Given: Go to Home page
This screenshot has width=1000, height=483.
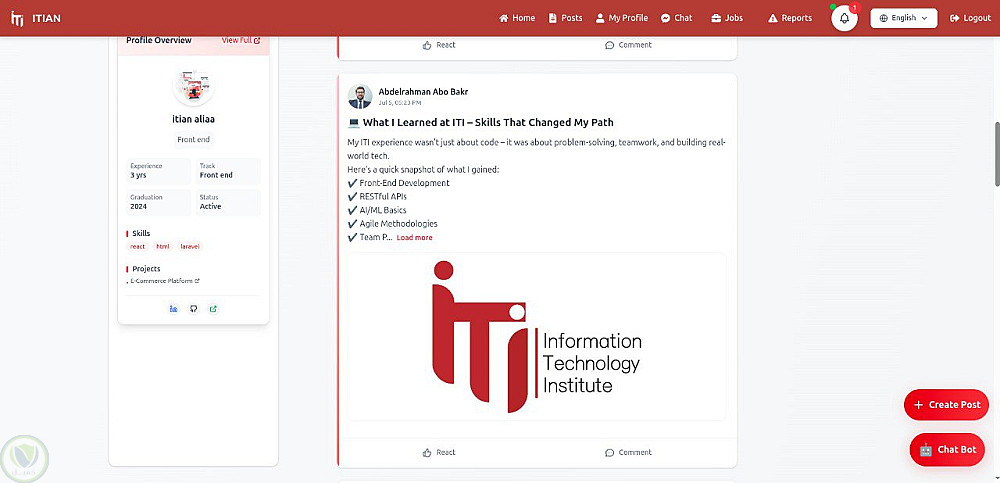Looking at the screenshot, I should pos(517,18).
